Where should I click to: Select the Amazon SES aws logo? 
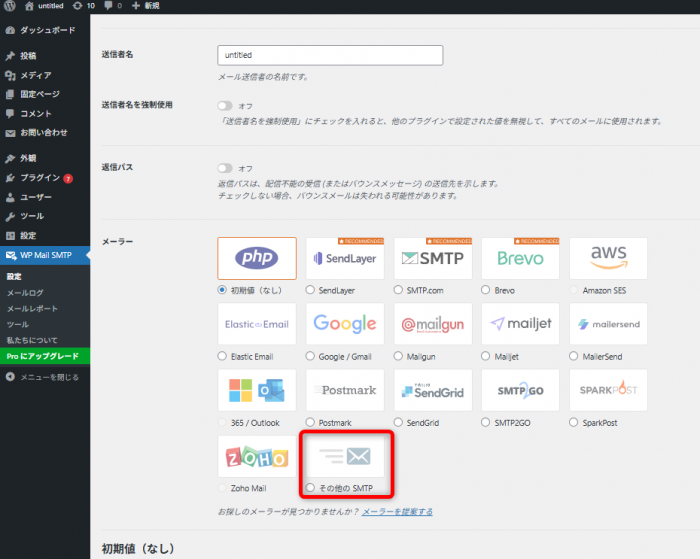pos(608,258)
